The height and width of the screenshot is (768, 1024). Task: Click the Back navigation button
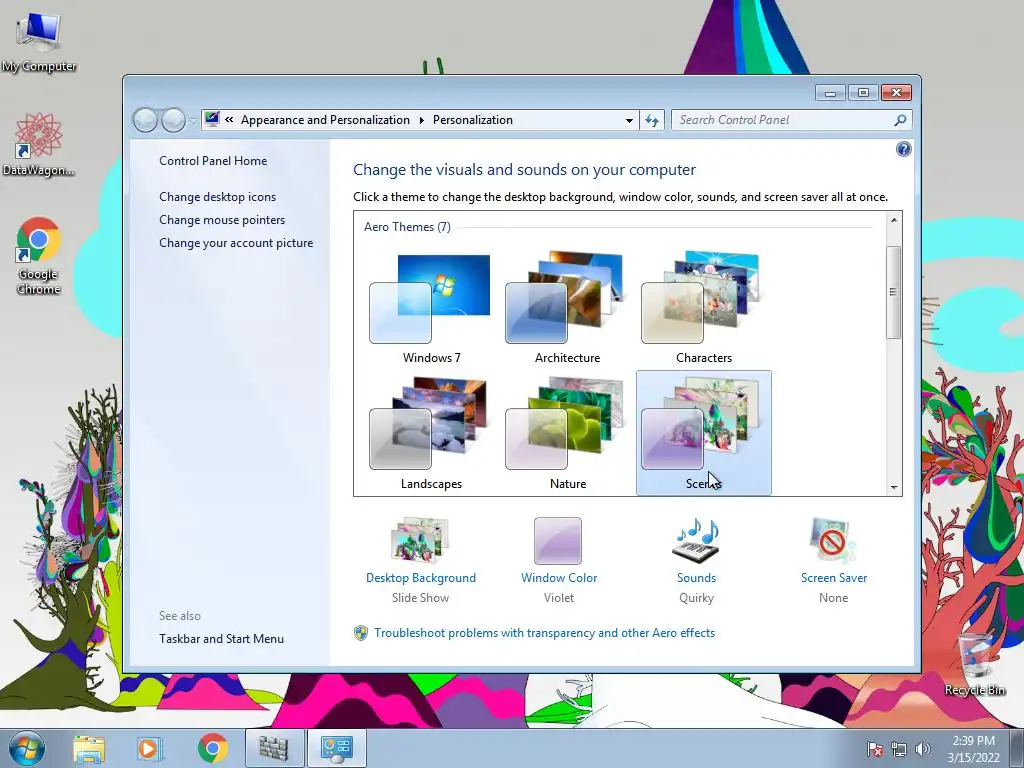[x=145, y=120]
